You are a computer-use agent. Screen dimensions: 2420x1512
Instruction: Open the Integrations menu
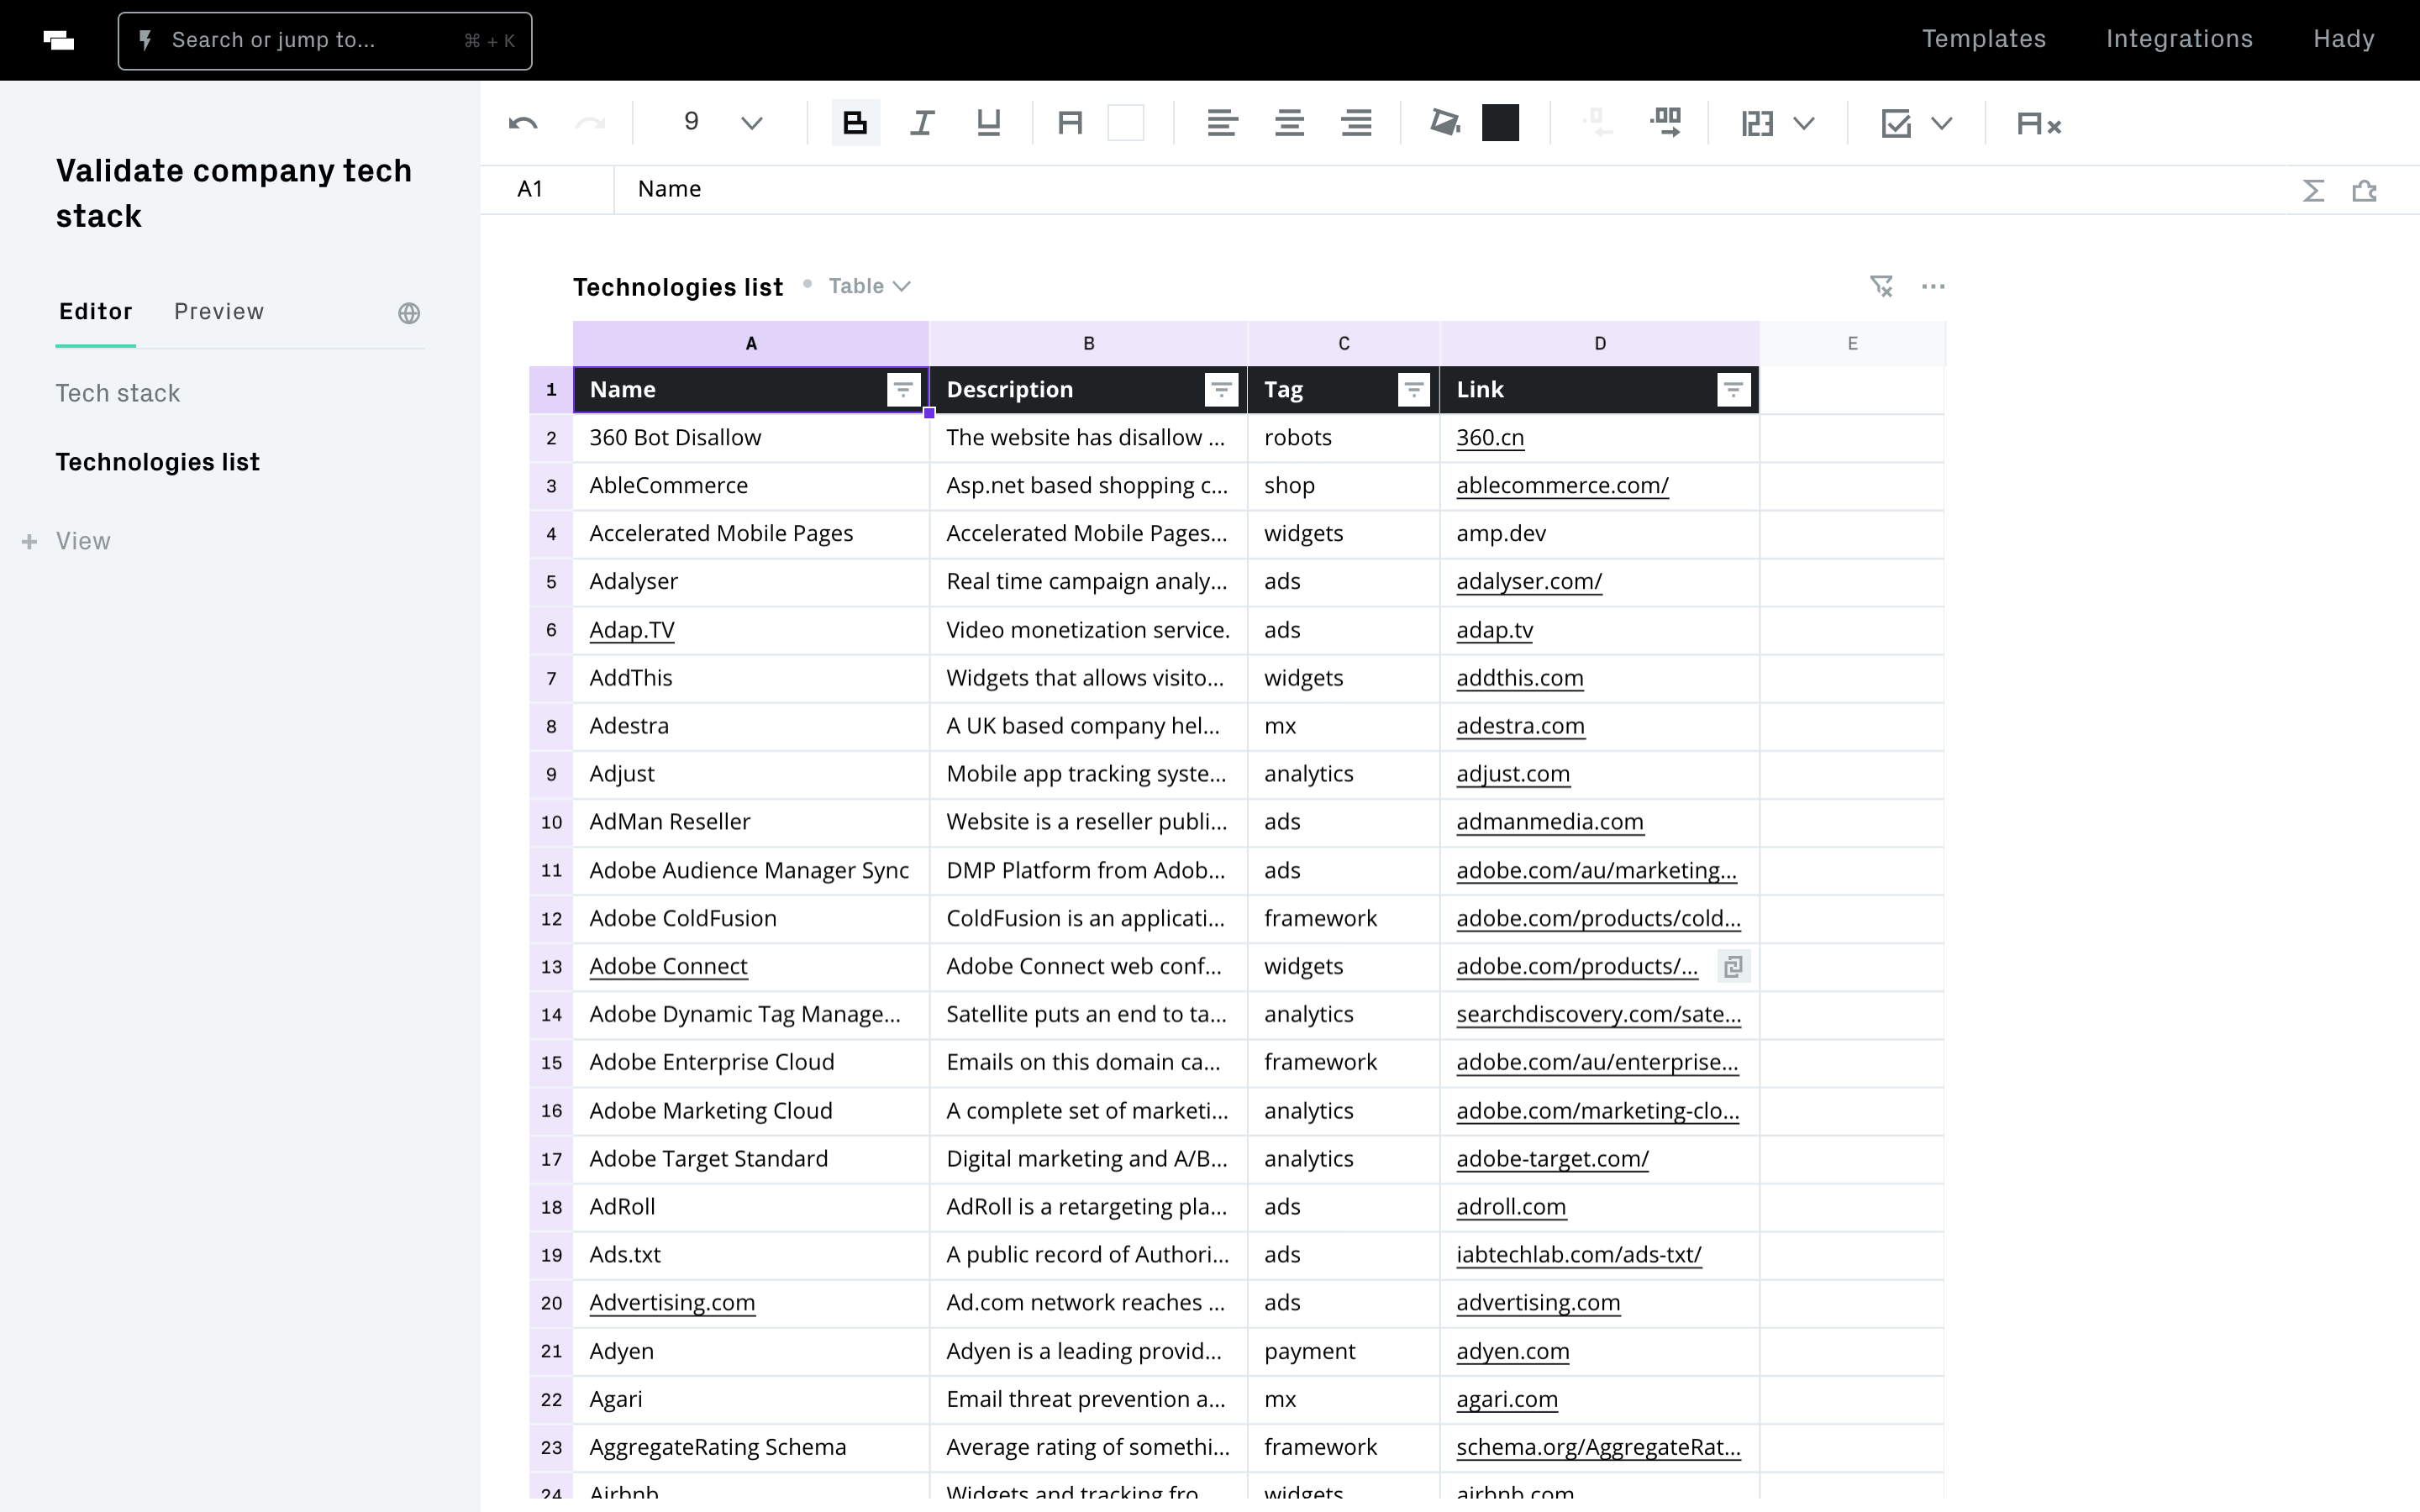click(2179, 39)
